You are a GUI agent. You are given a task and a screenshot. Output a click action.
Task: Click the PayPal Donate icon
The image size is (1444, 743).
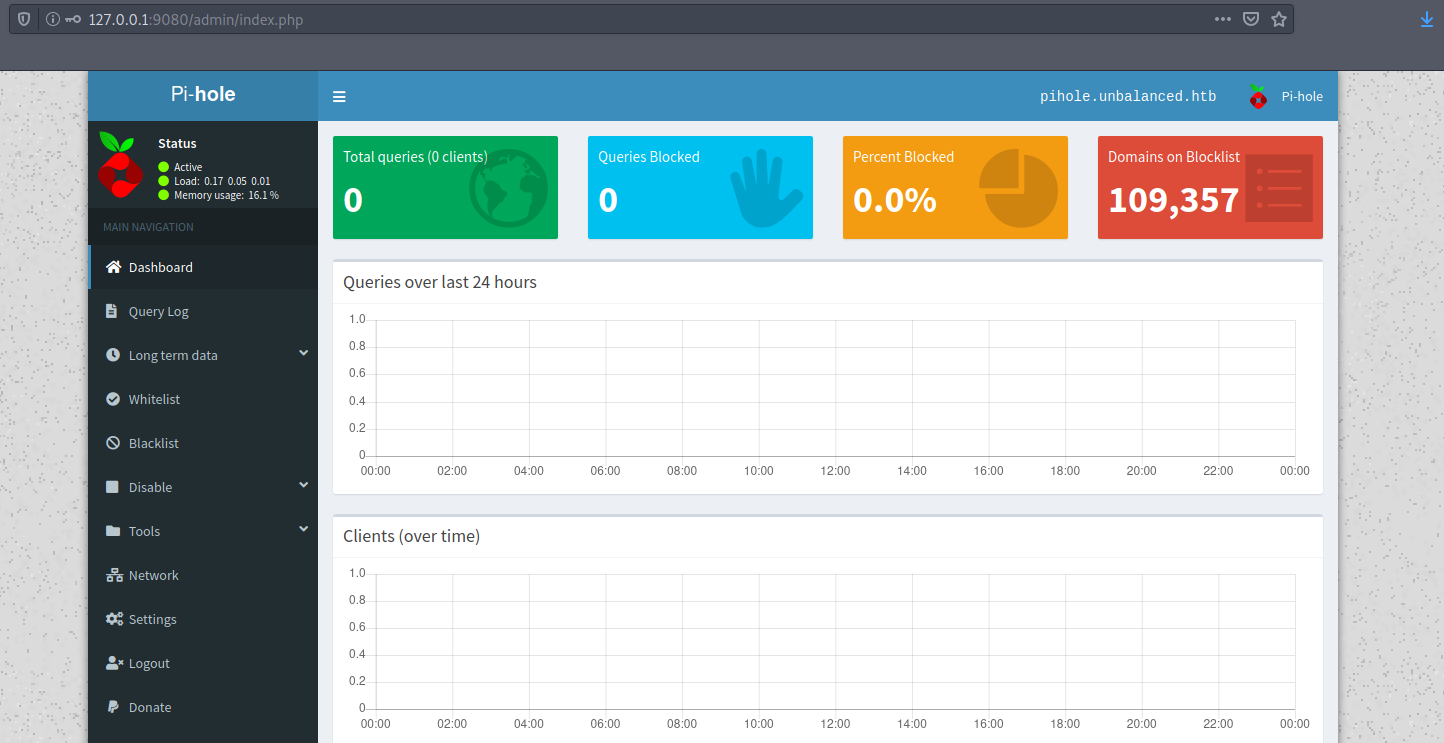click(x=113, y=707)
